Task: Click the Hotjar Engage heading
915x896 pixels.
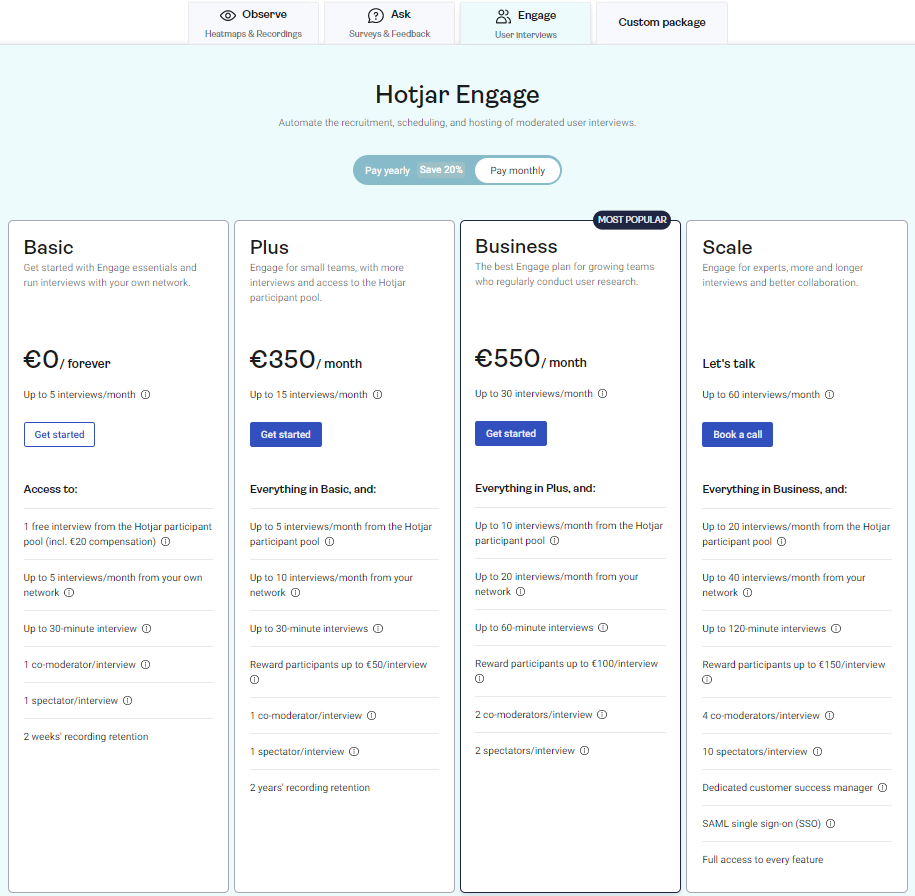Action: point(458,95)
